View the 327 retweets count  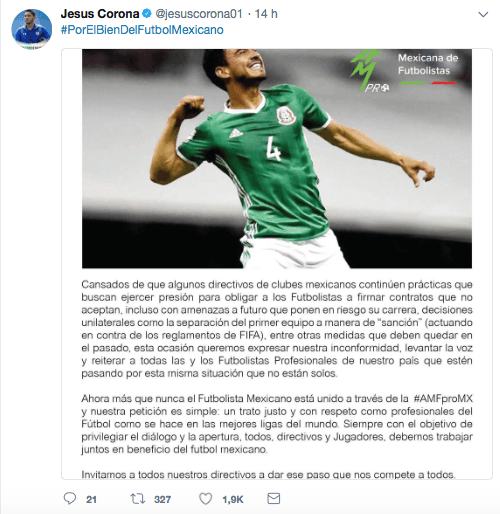point(162,499)
